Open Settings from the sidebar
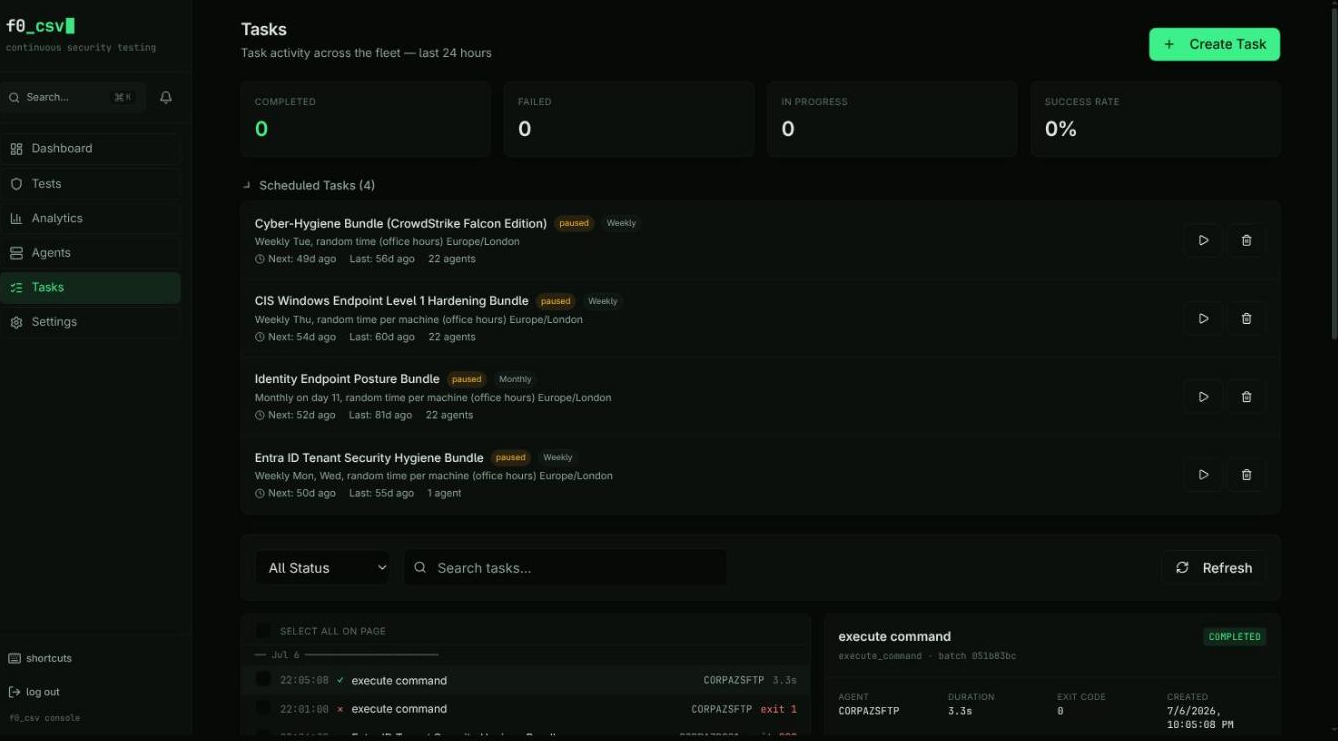 pyautogui.click(x=90, y=322)
